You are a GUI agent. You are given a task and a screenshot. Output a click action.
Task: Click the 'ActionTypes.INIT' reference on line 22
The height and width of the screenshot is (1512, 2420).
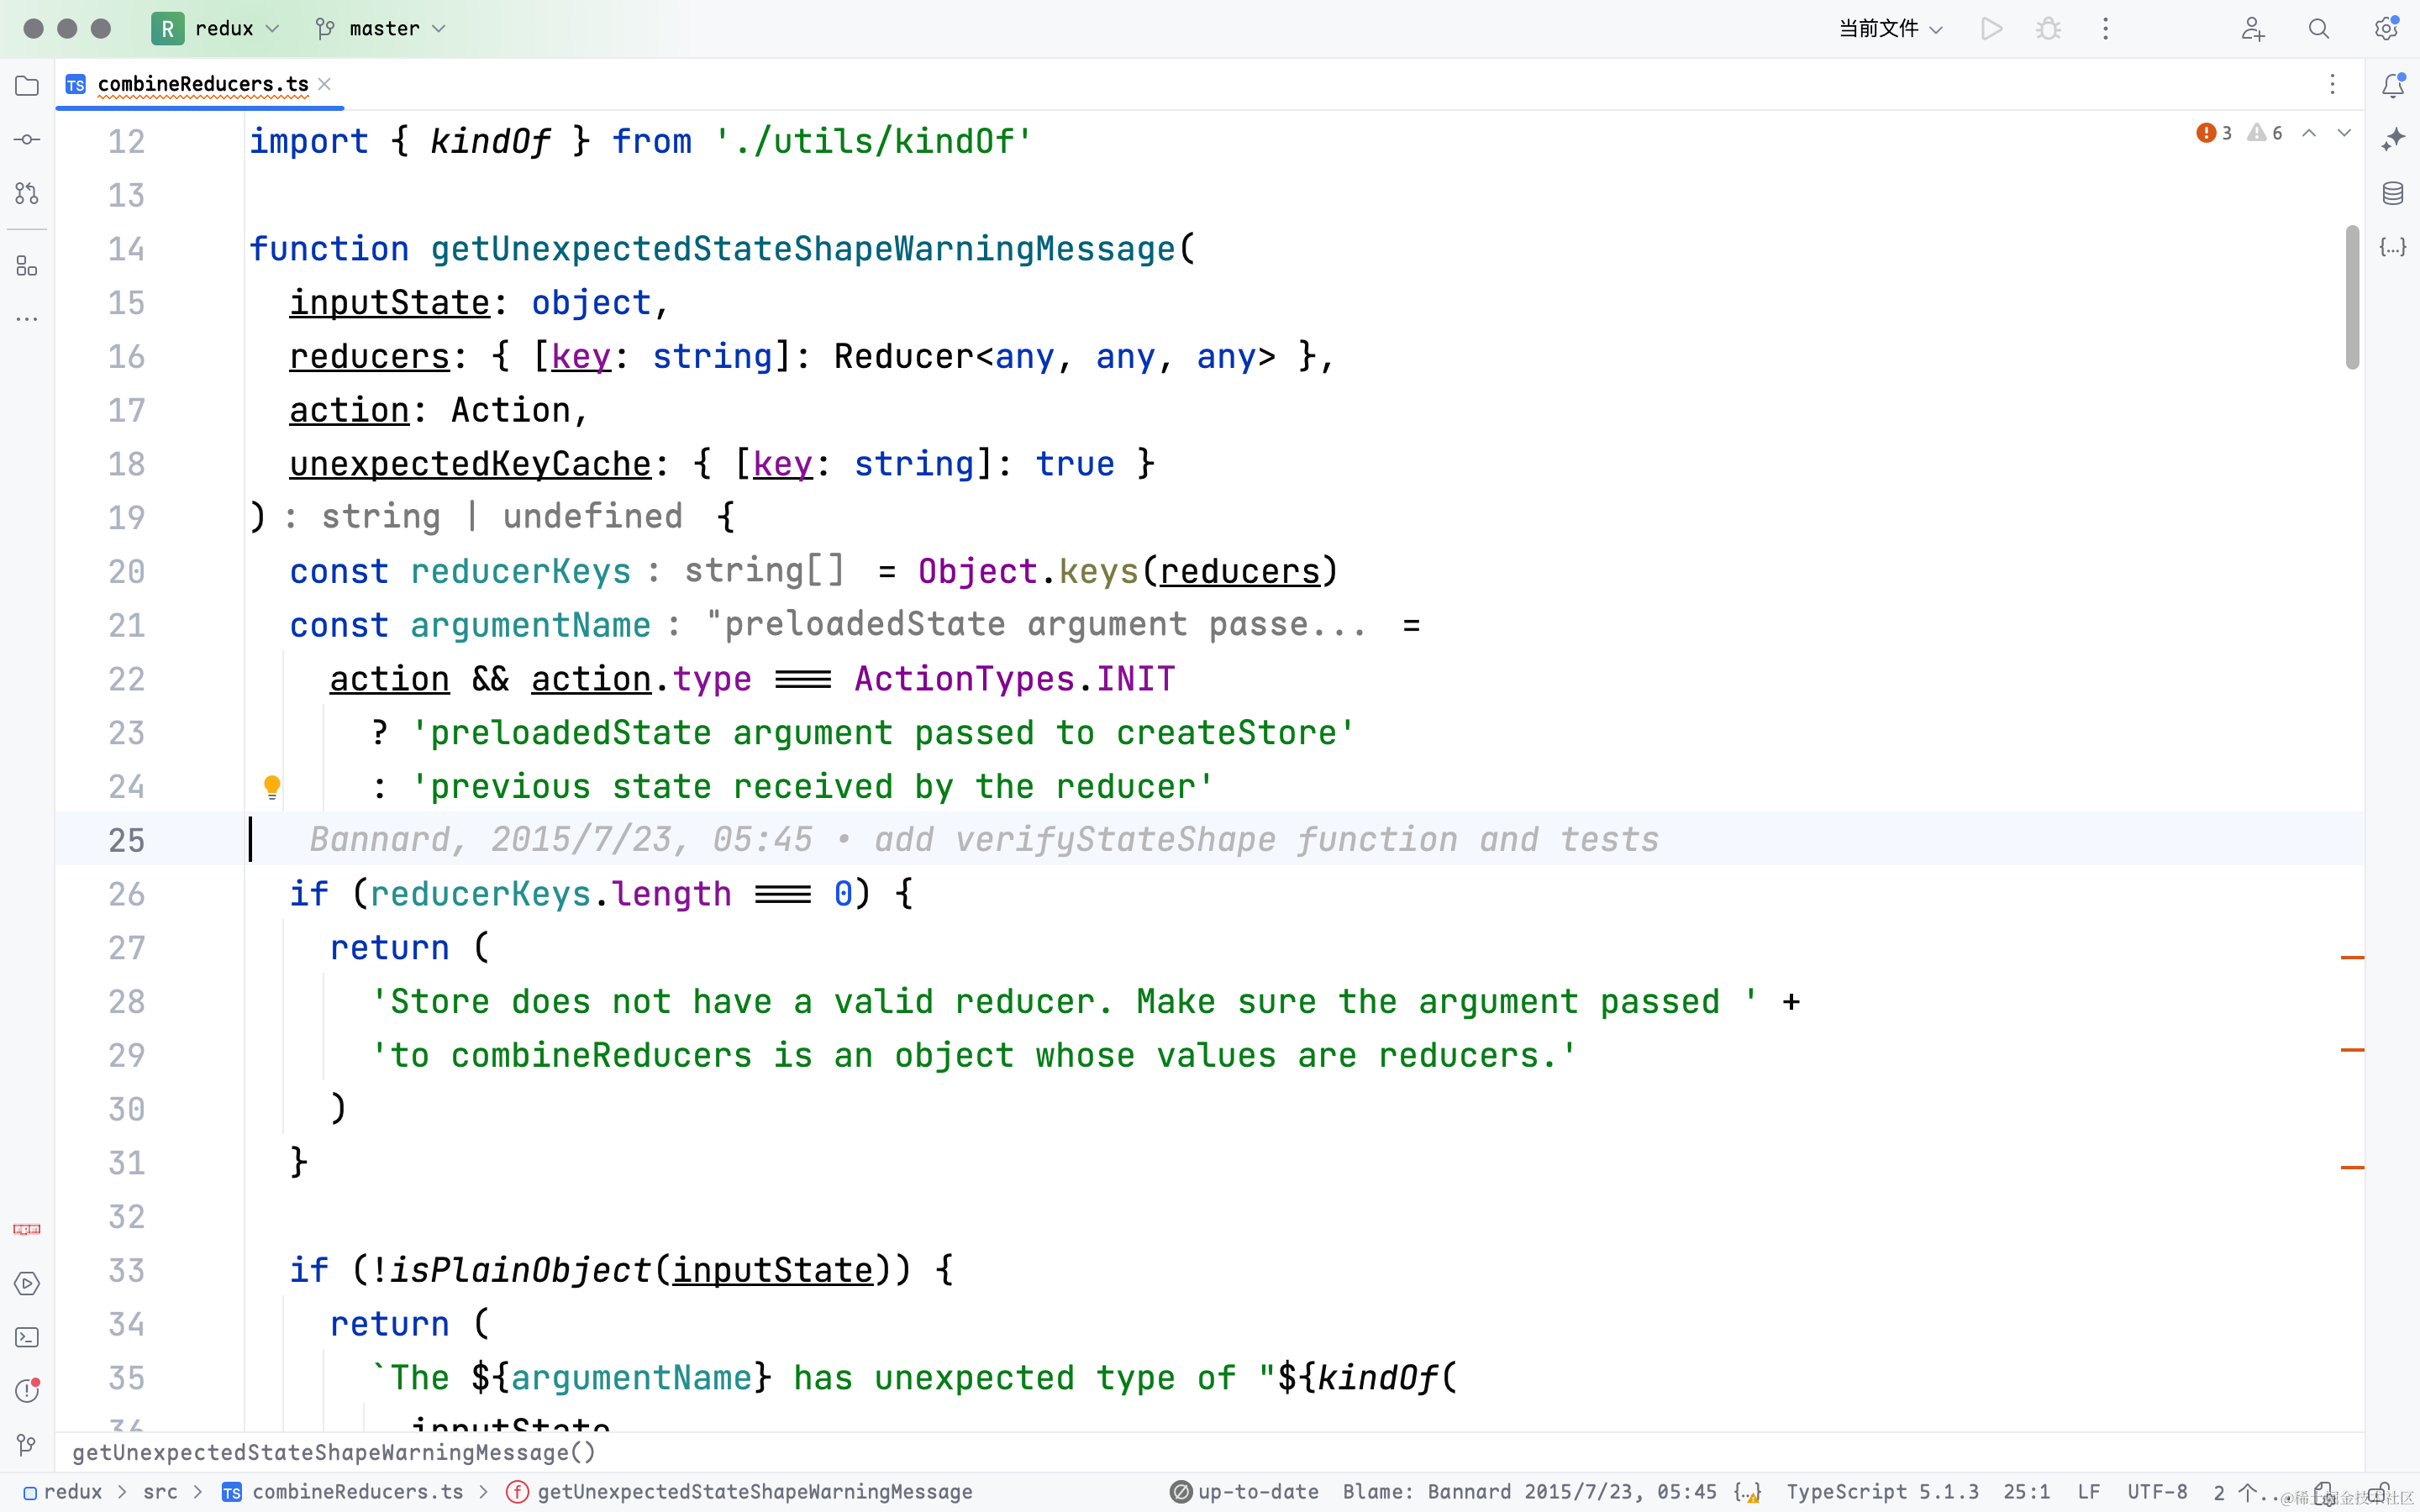[x=1014, y=679]
